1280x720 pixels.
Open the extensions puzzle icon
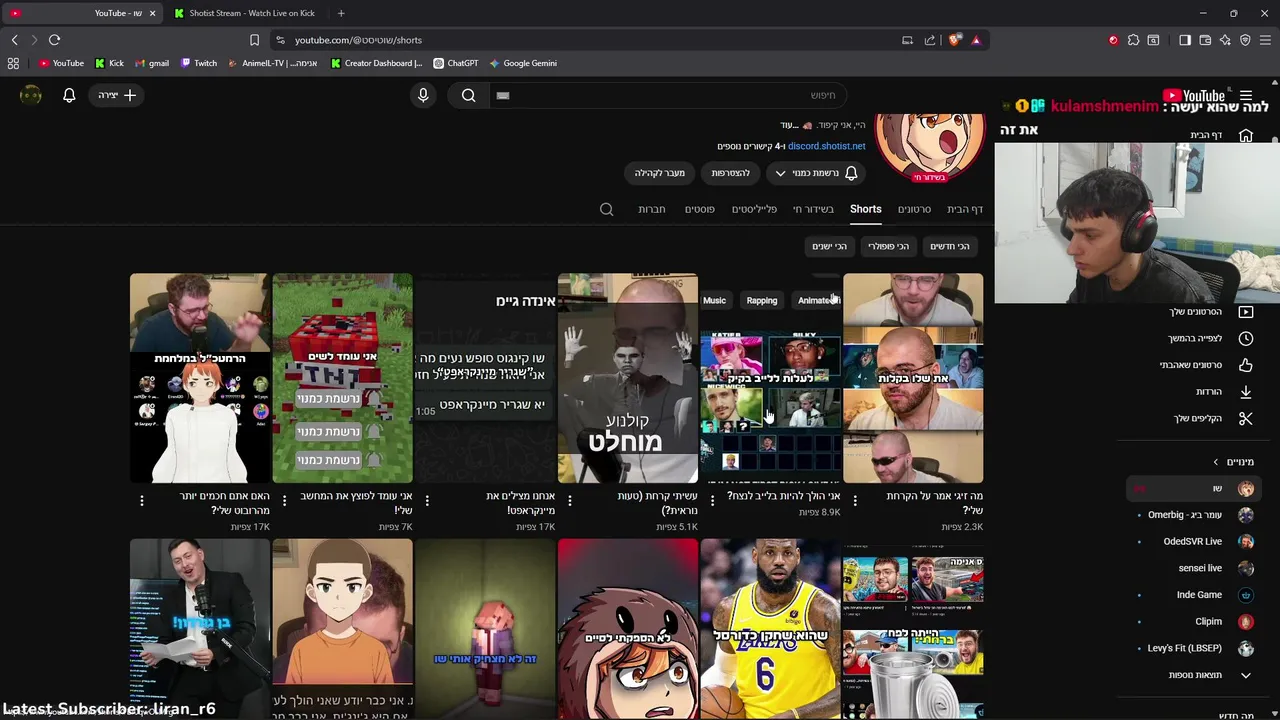(x=1133, y=40)
